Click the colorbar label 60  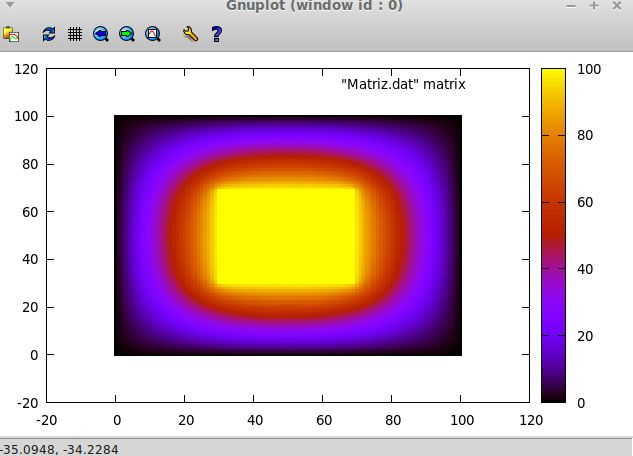(x=585, y=202)
